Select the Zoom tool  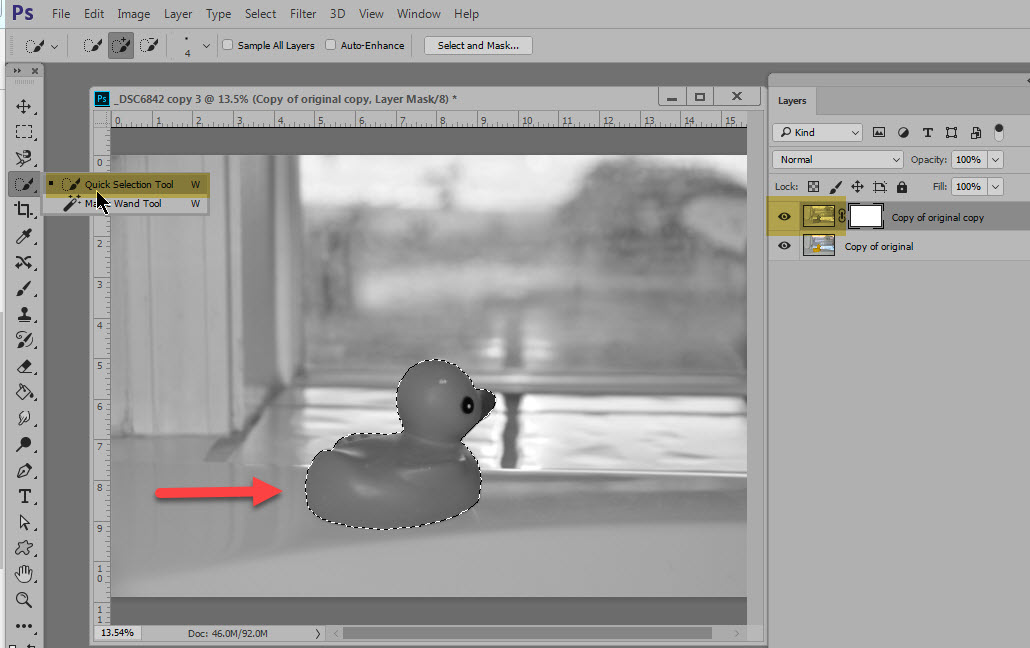(x=24, y=600)
